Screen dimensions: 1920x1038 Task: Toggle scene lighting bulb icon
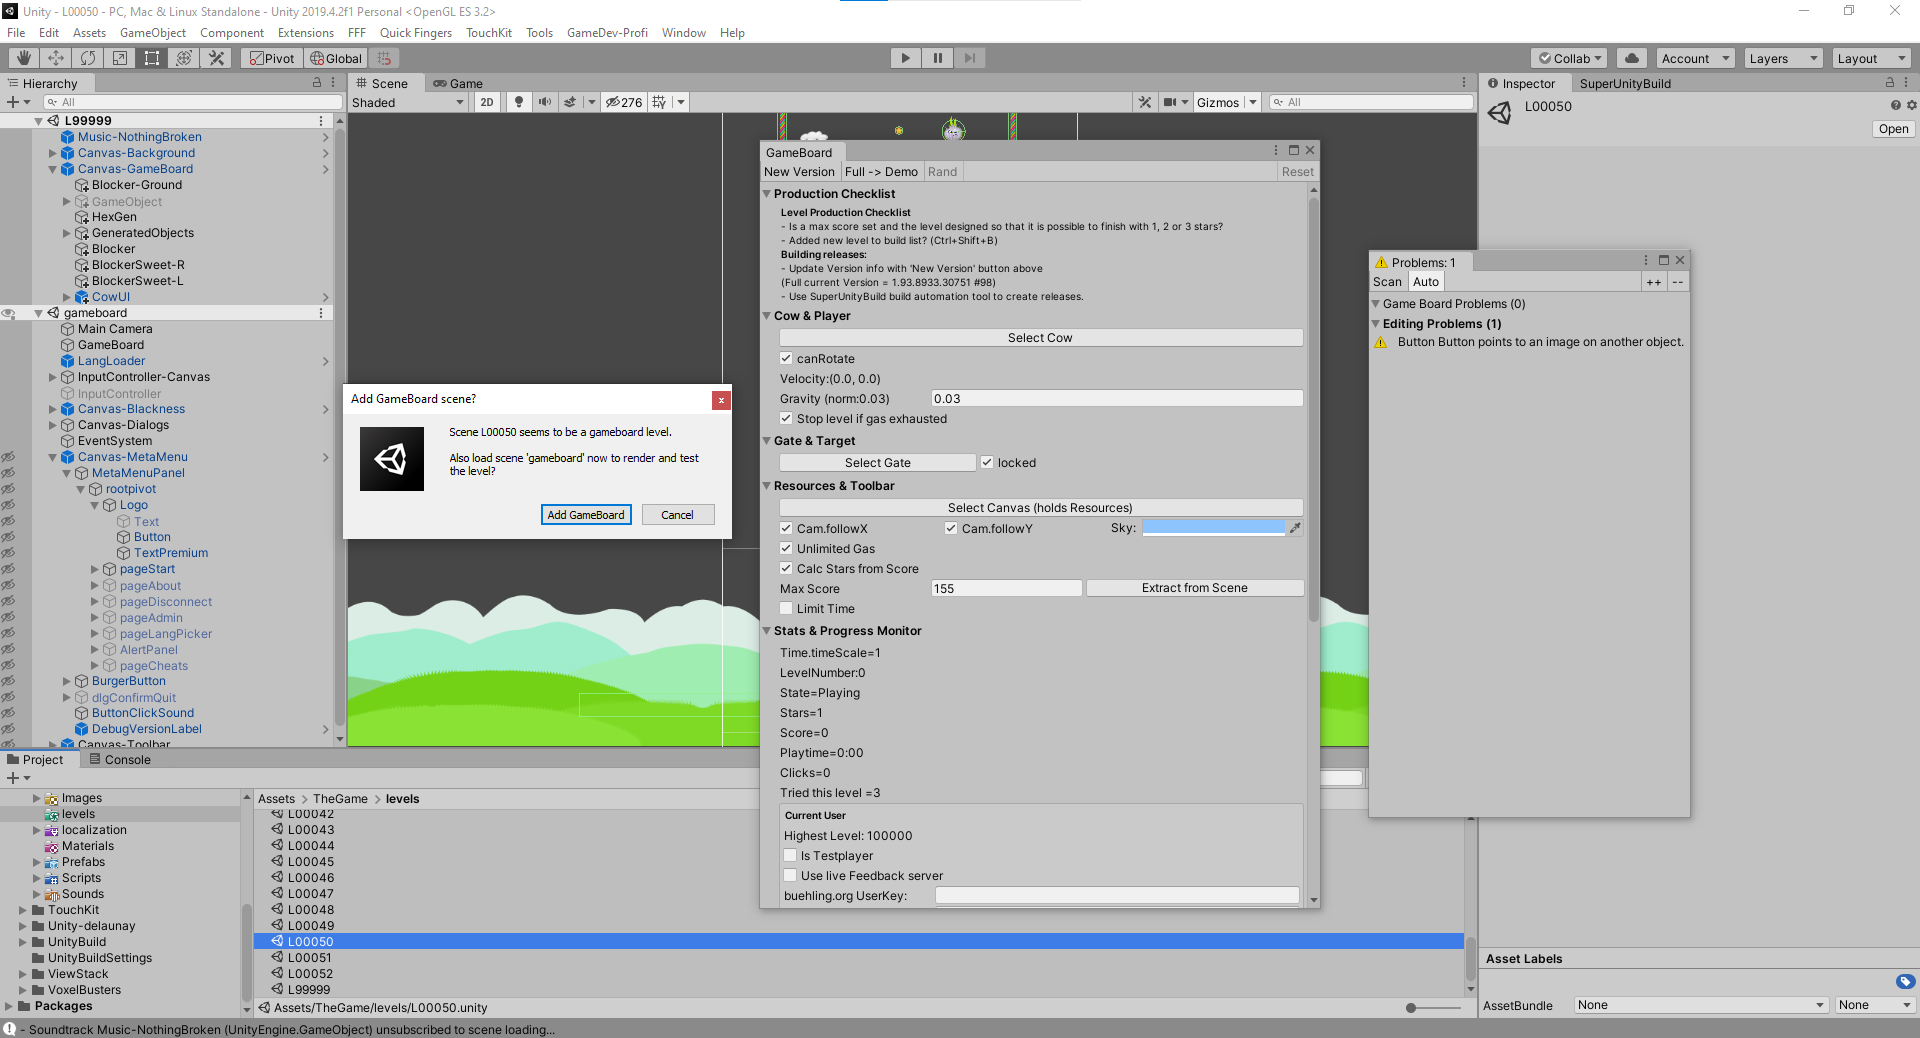click(518, 102)
